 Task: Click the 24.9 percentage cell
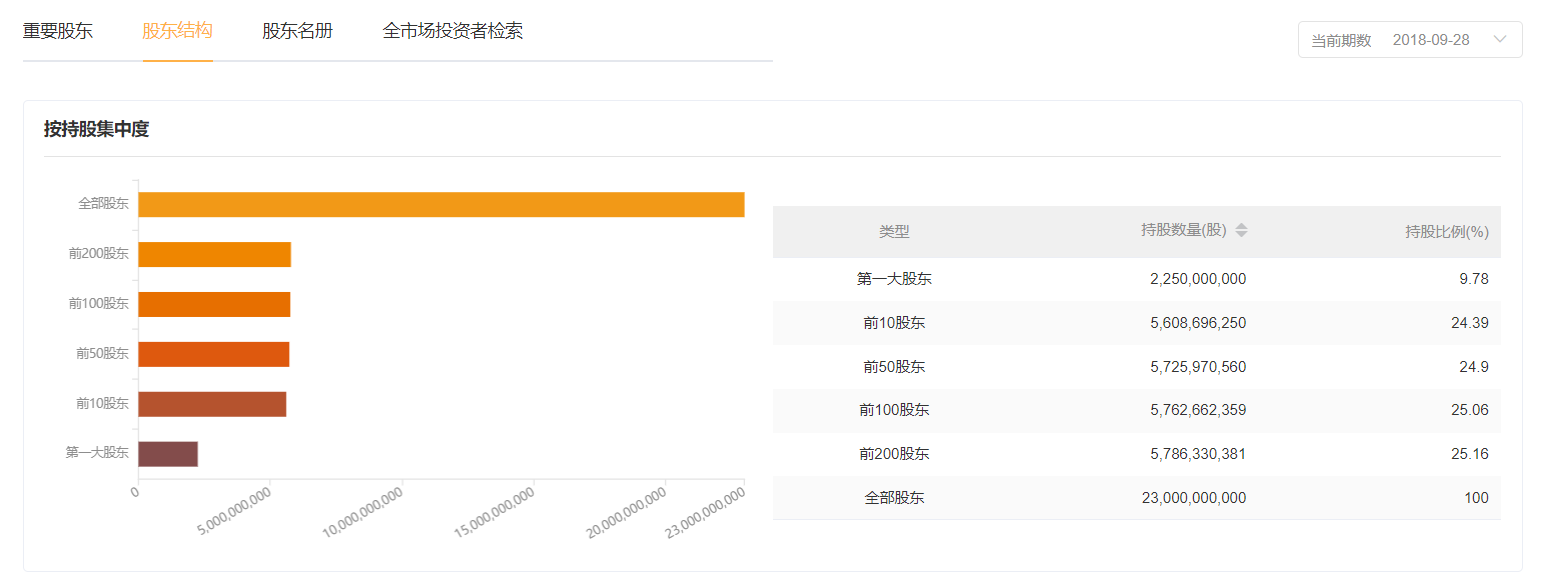tap(1474, 367)
